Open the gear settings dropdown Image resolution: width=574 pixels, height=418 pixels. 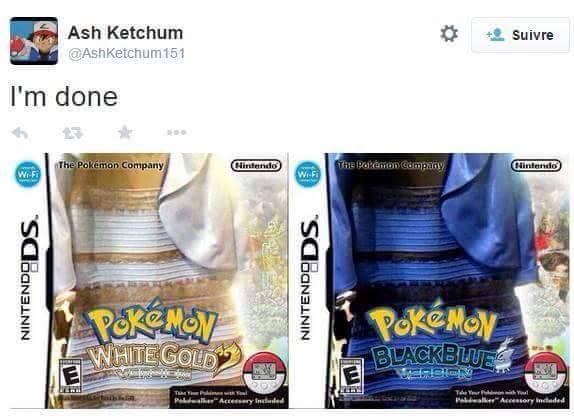click(x=449, y=34)
